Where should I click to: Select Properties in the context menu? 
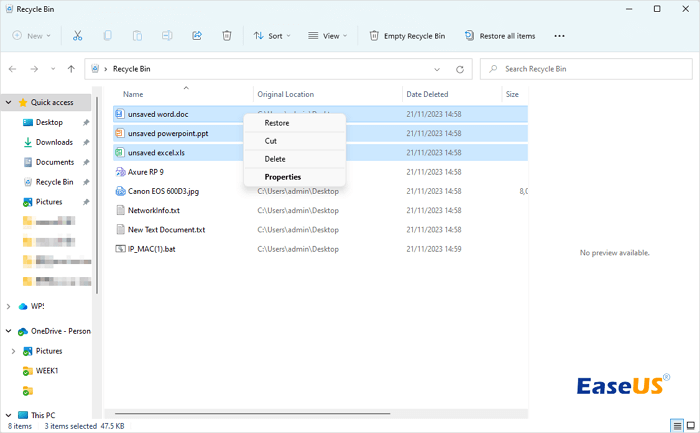(x=282, y=177)
